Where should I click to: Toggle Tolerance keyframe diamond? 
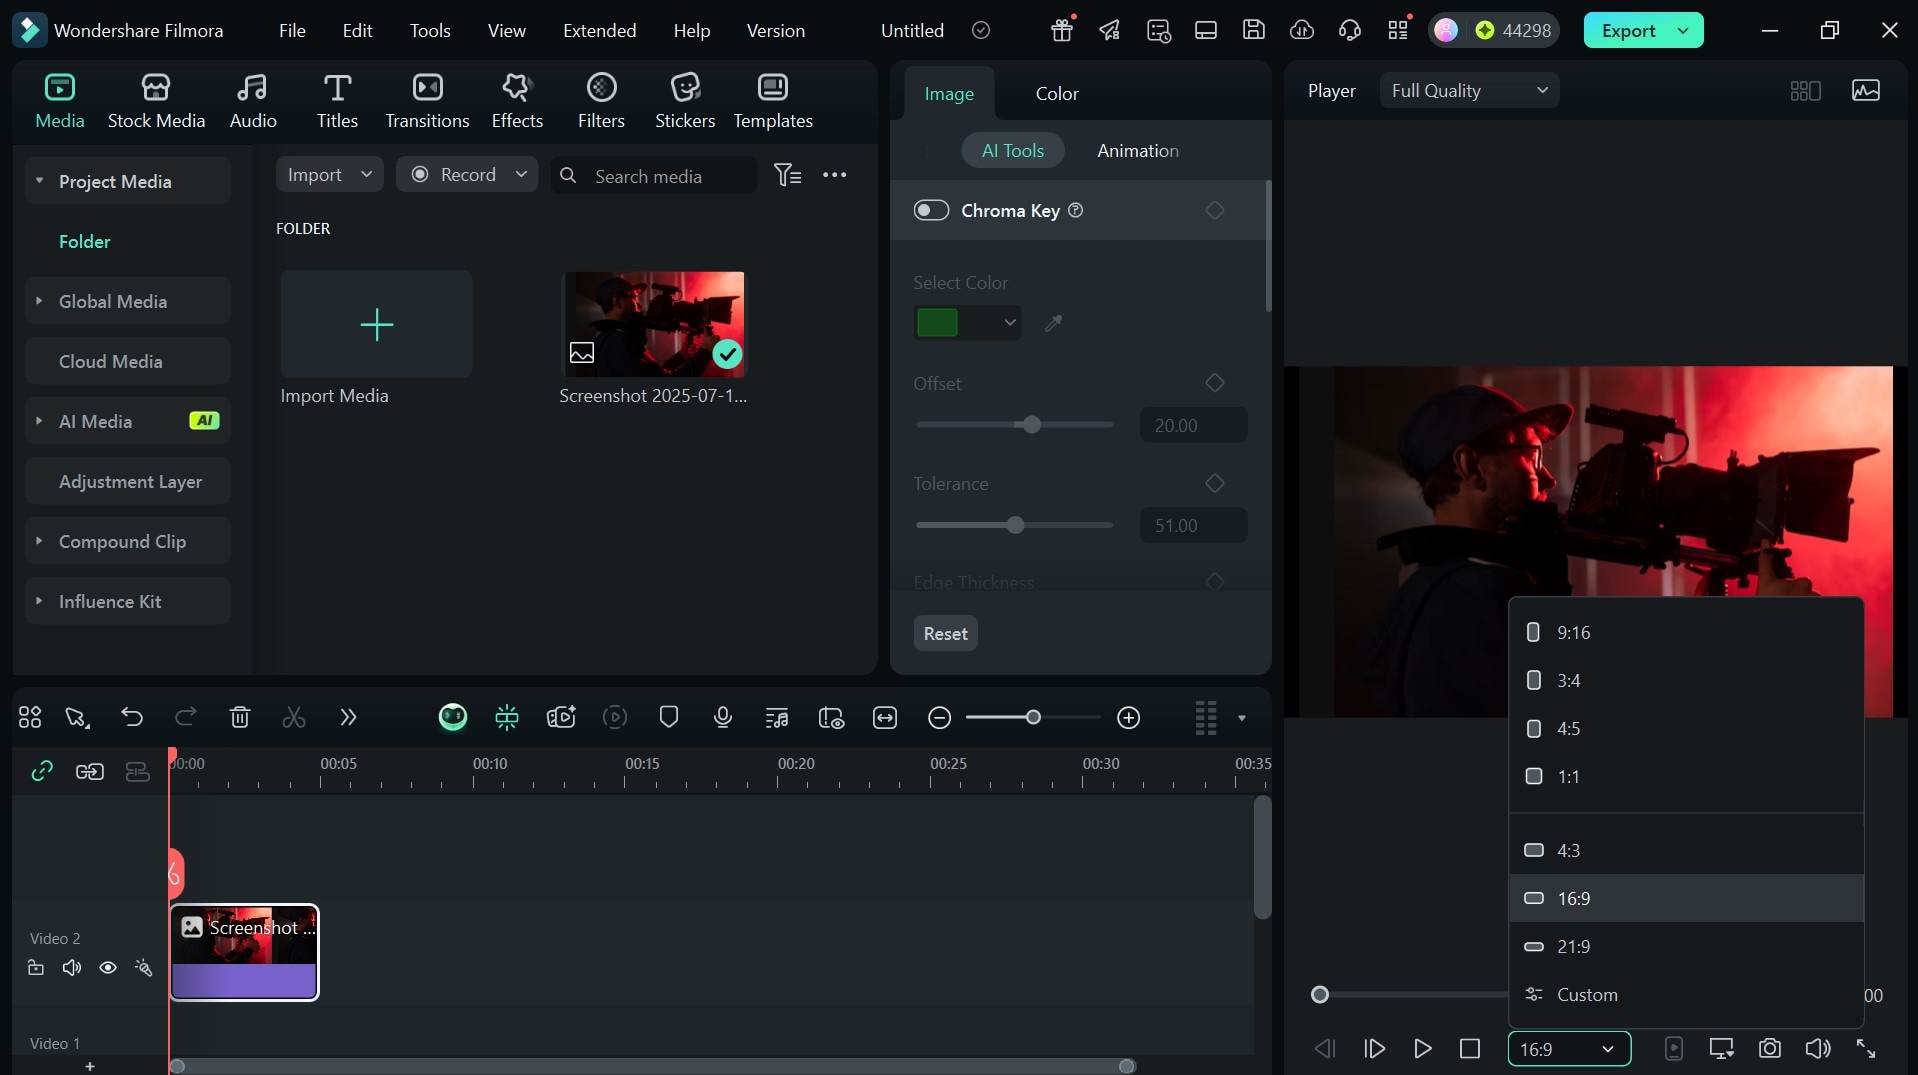[1215, 483]
